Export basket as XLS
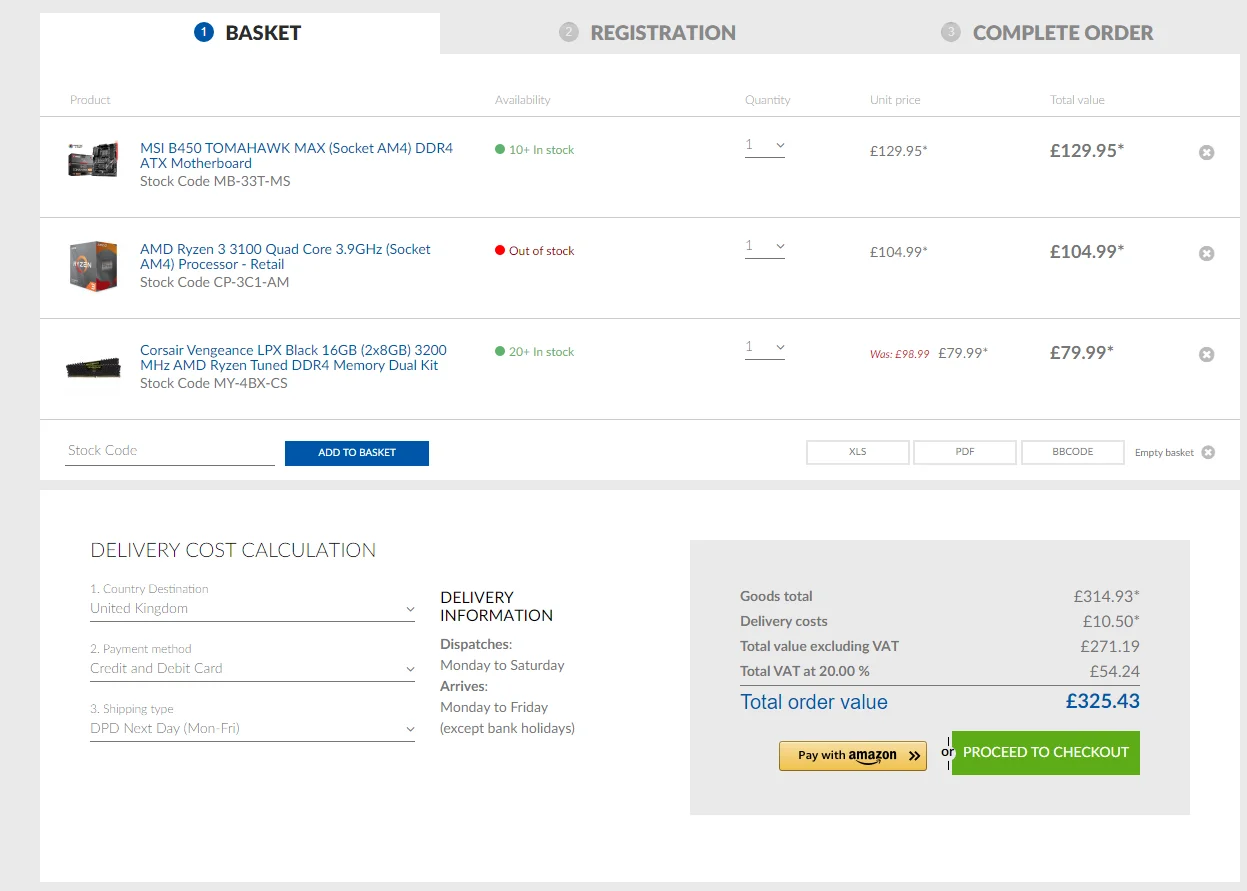This screenshot has width=1247, height=891. [858, 452]
